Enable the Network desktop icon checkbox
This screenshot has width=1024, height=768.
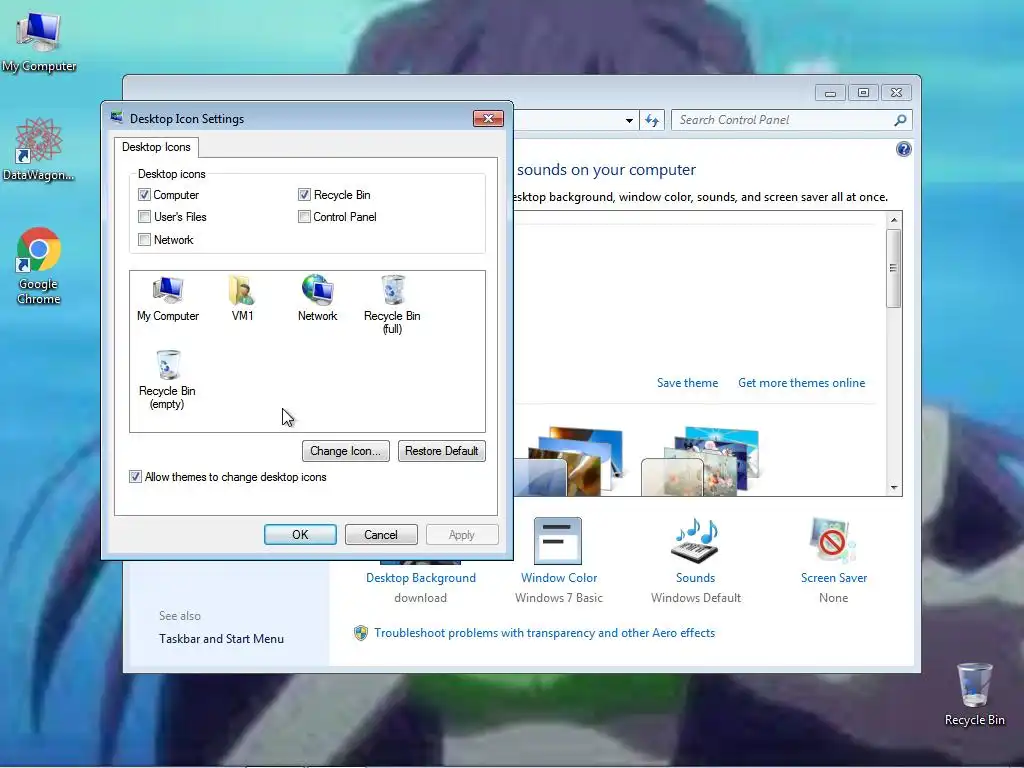(144, 240)
